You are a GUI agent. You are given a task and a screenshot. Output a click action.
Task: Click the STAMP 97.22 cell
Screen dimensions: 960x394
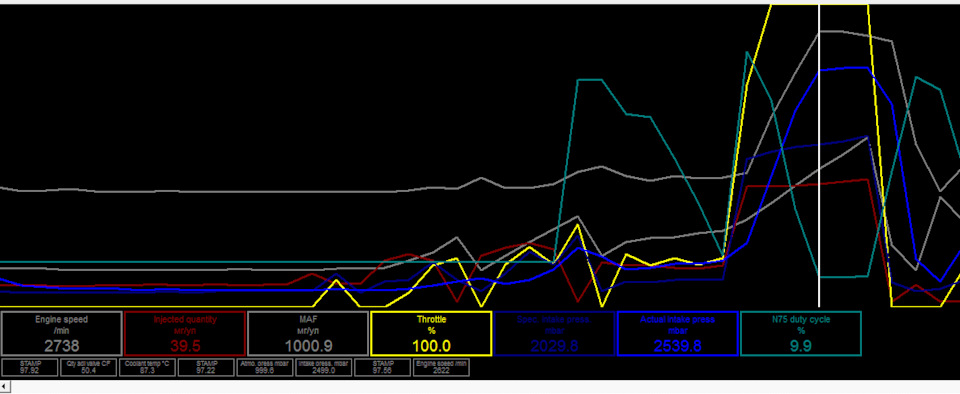[x=206, y=367]
